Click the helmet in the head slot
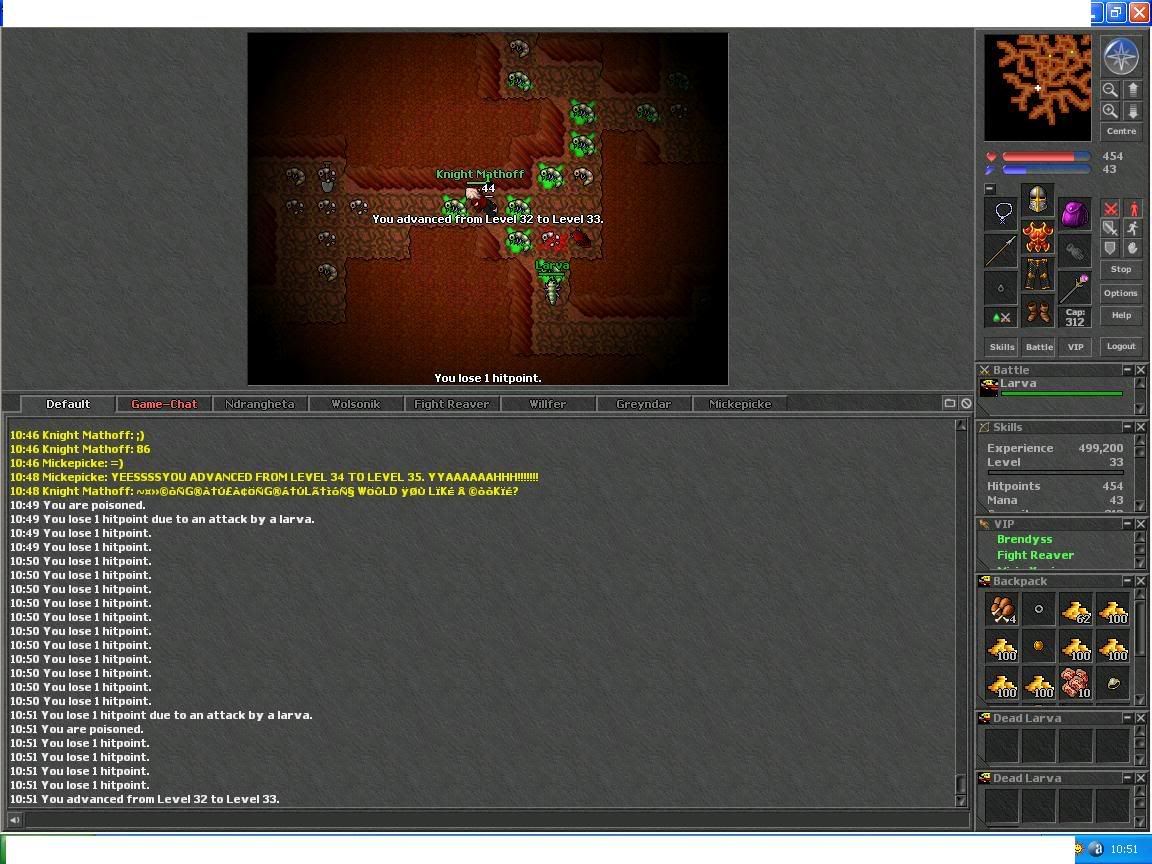This screenshot has width=1152, height=864. pos(1037,199)
